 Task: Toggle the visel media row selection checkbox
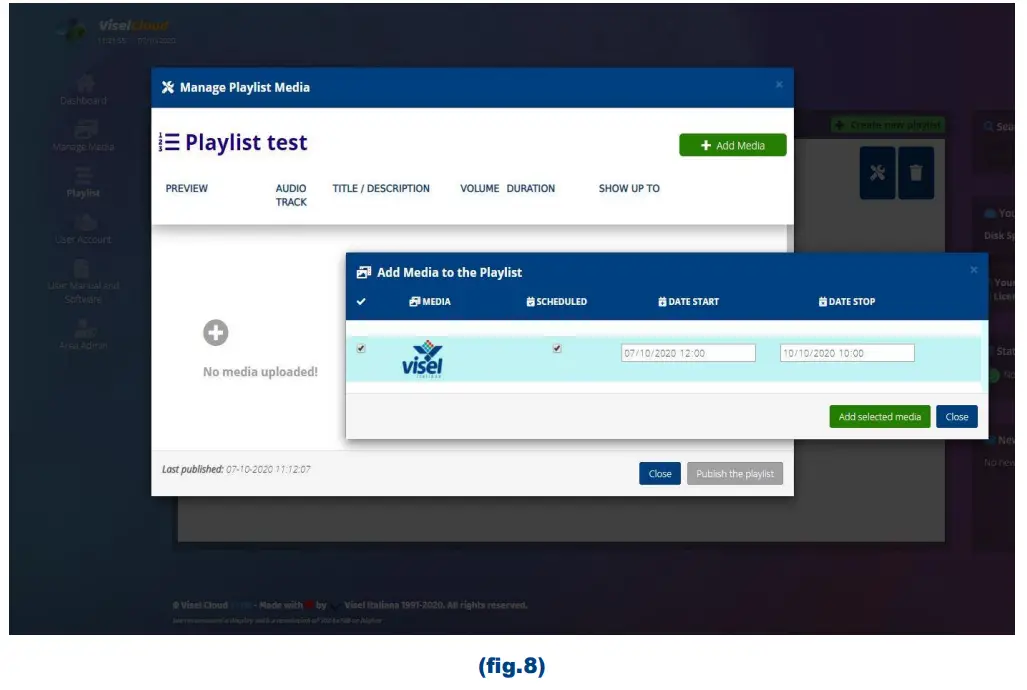coord(361,349)
